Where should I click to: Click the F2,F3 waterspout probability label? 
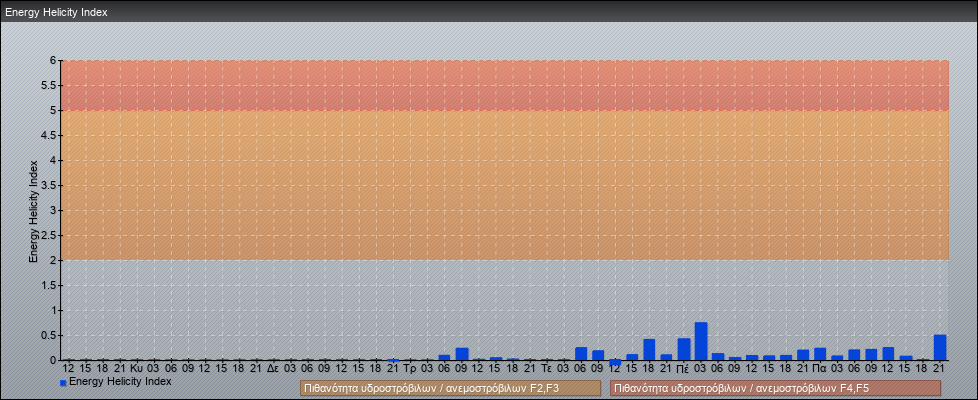(450, 388)
